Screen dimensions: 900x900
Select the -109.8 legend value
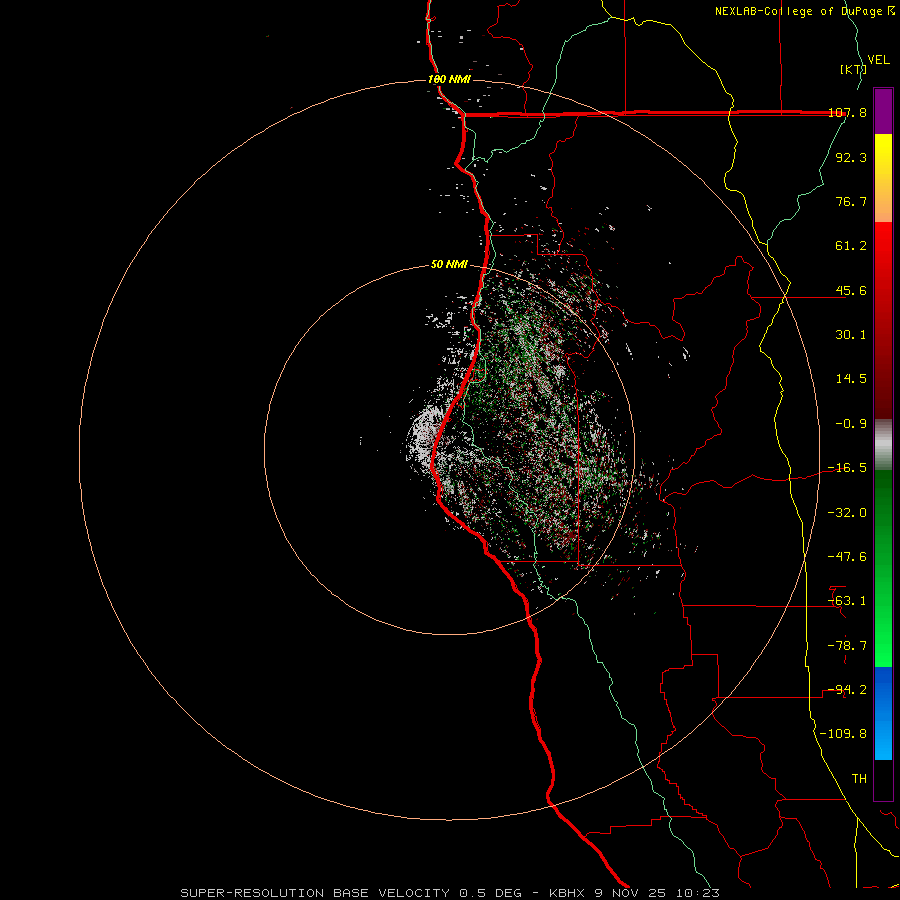[843, 734]
